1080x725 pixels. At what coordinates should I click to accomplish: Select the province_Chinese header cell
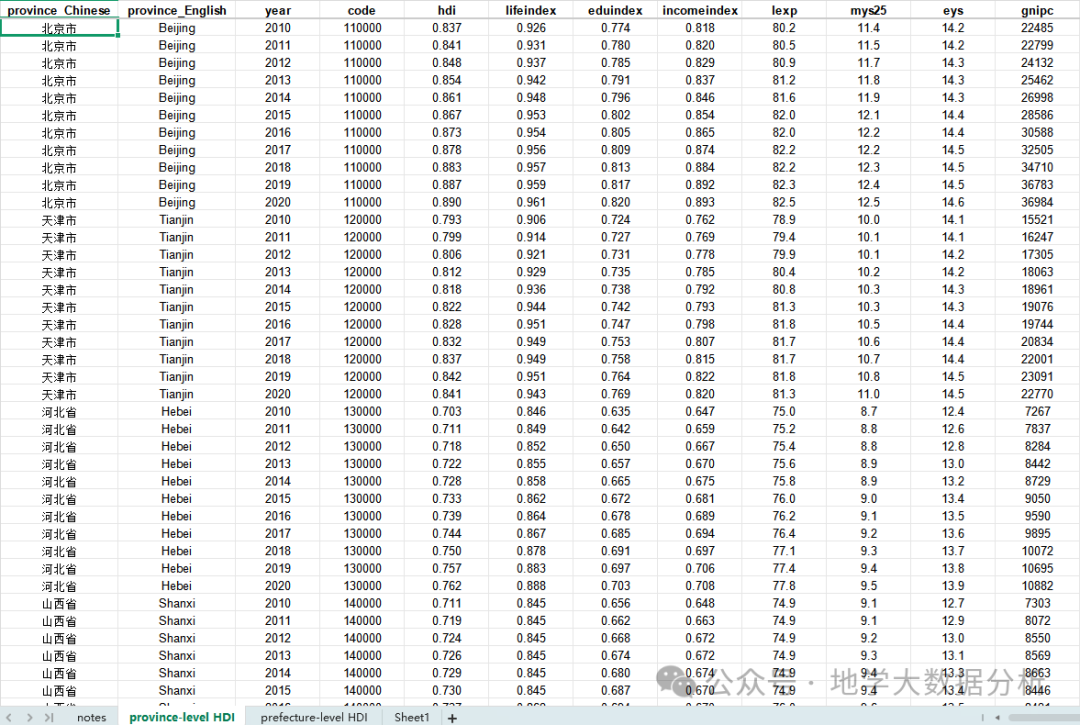59,10
